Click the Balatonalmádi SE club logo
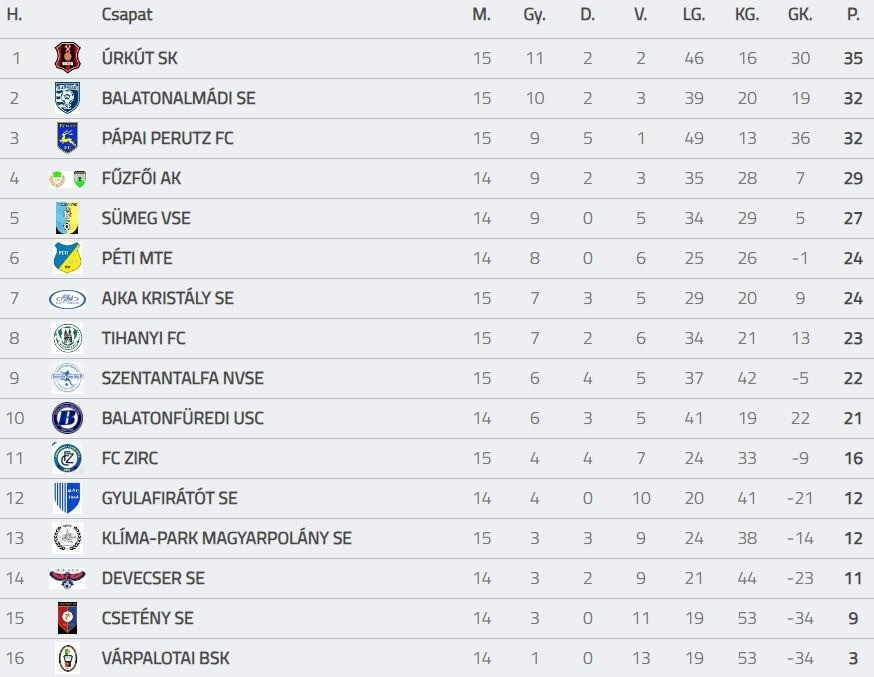The height and width of the screenshot is (677, 874). 67,98
